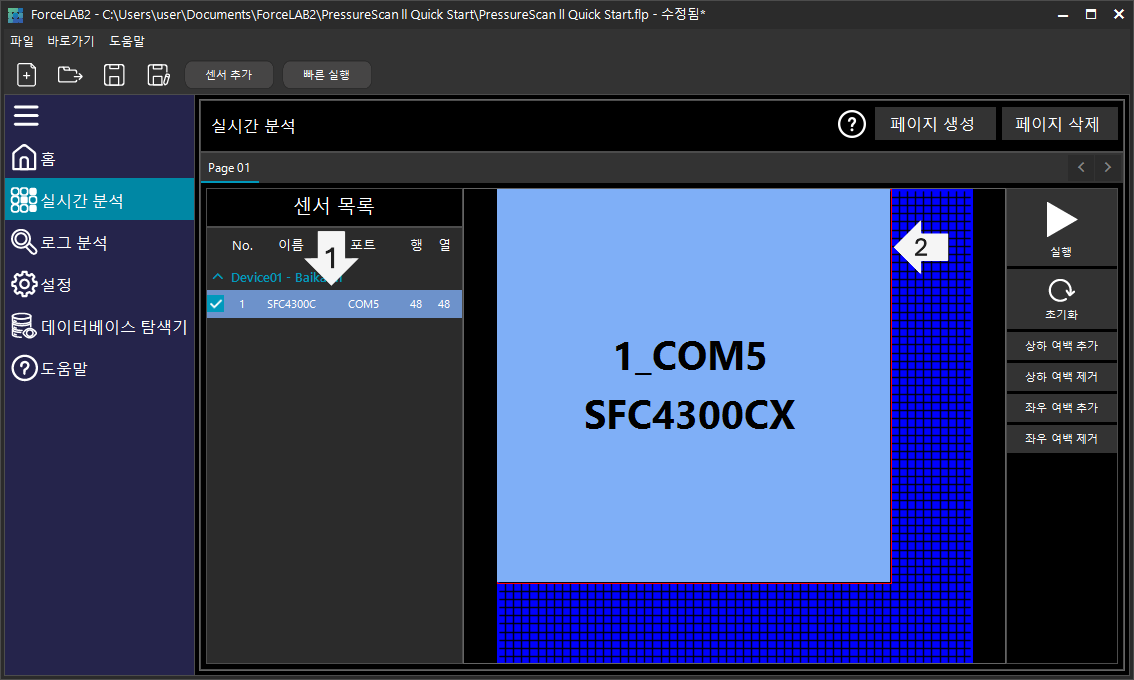Click the COM5 port cell
This screenshot has height=680, width=1134.
pos(363,305)
